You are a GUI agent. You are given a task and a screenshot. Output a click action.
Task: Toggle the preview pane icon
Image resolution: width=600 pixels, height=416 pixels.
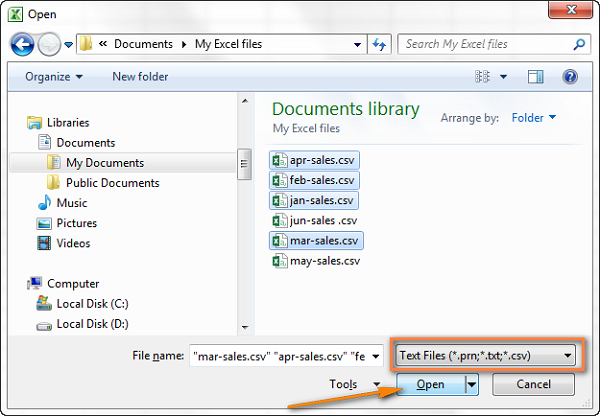pyautogui.click(x=536, y=77)
